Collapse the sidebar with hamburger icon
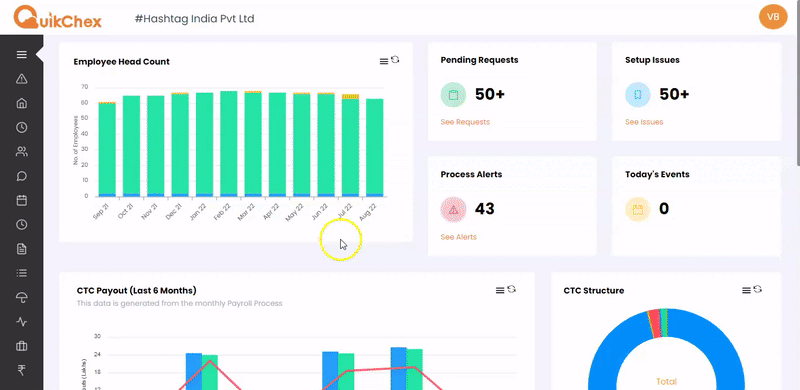The image size is (800, 390). 21,55
